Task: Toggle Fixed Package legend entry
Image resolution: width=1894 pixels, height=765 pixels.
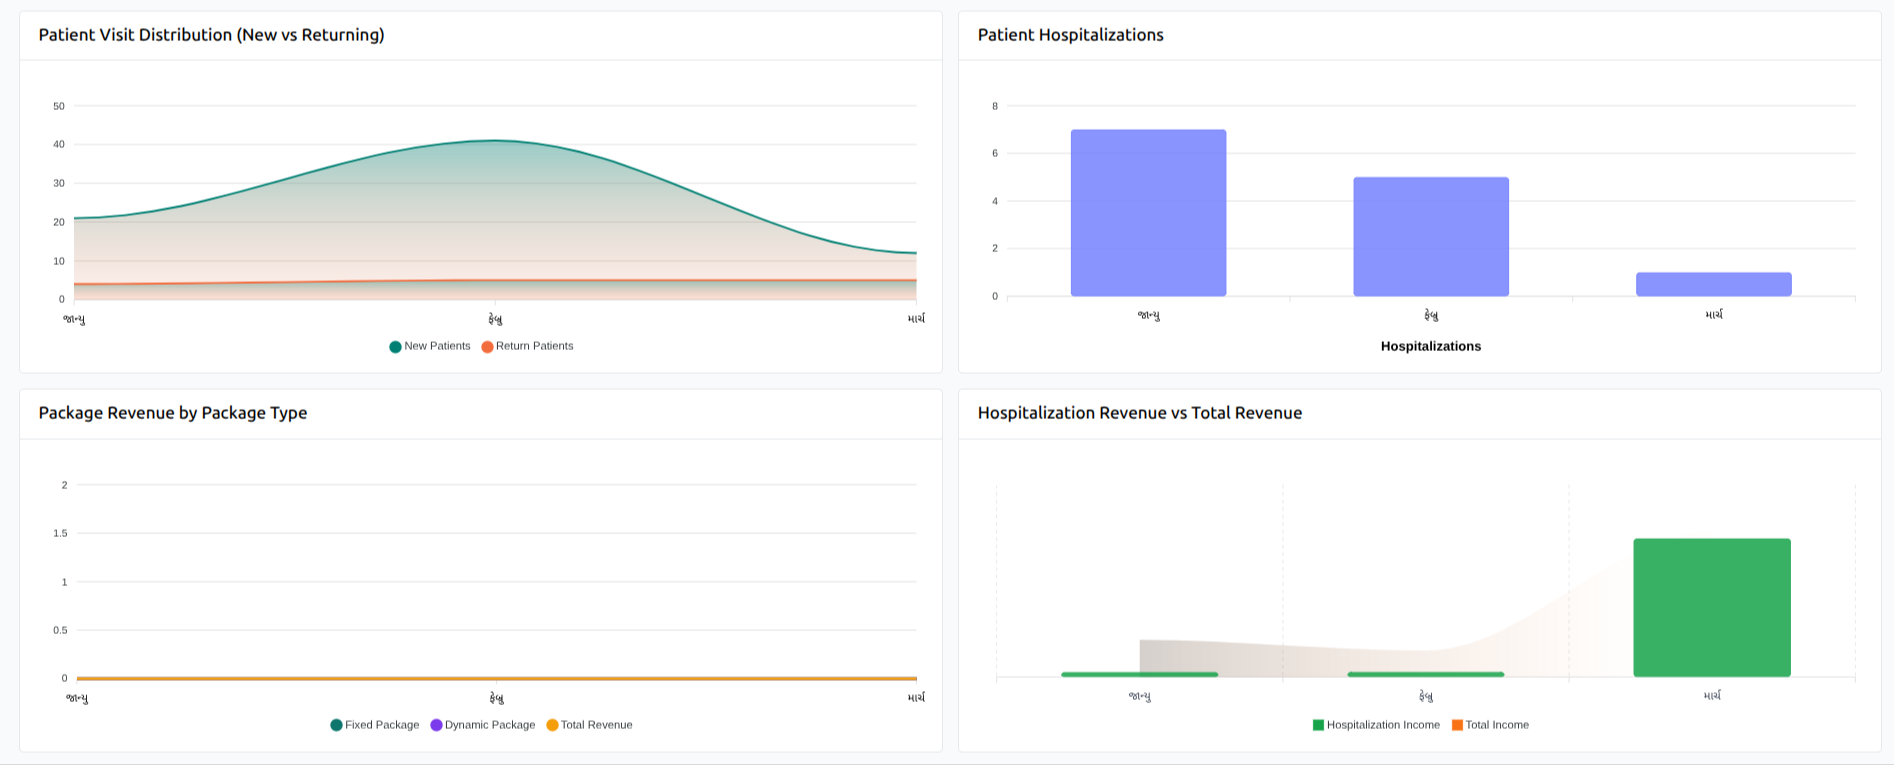Action: pyautogui.click(x=375, y=725)
